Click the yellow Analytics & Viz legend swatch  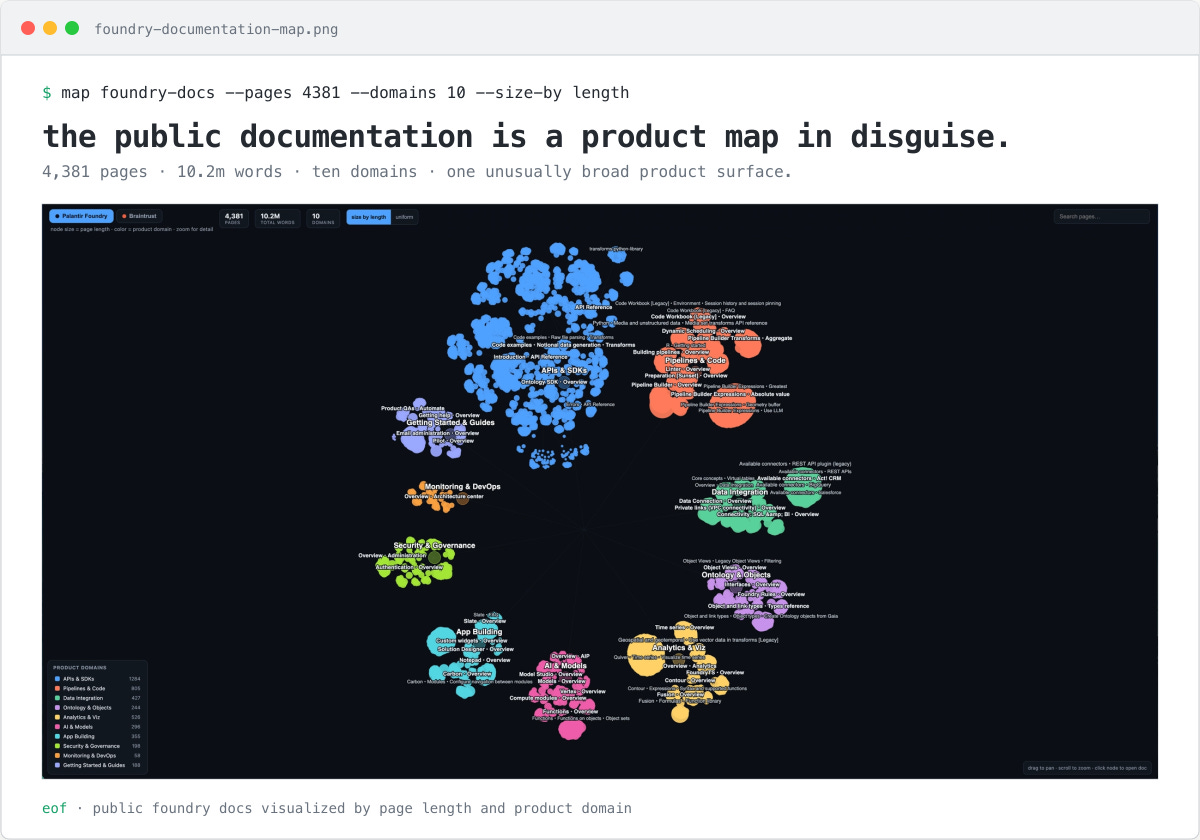coord(57,717)
